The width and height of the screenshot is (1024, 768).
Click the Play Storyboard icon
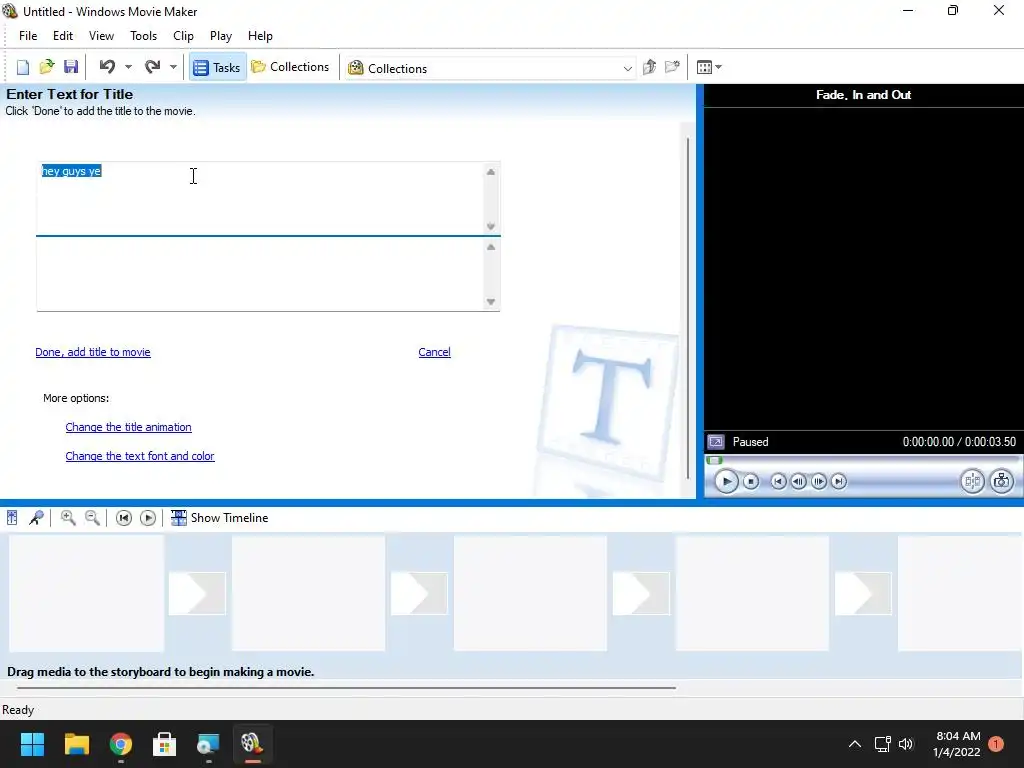pos(148,518)
